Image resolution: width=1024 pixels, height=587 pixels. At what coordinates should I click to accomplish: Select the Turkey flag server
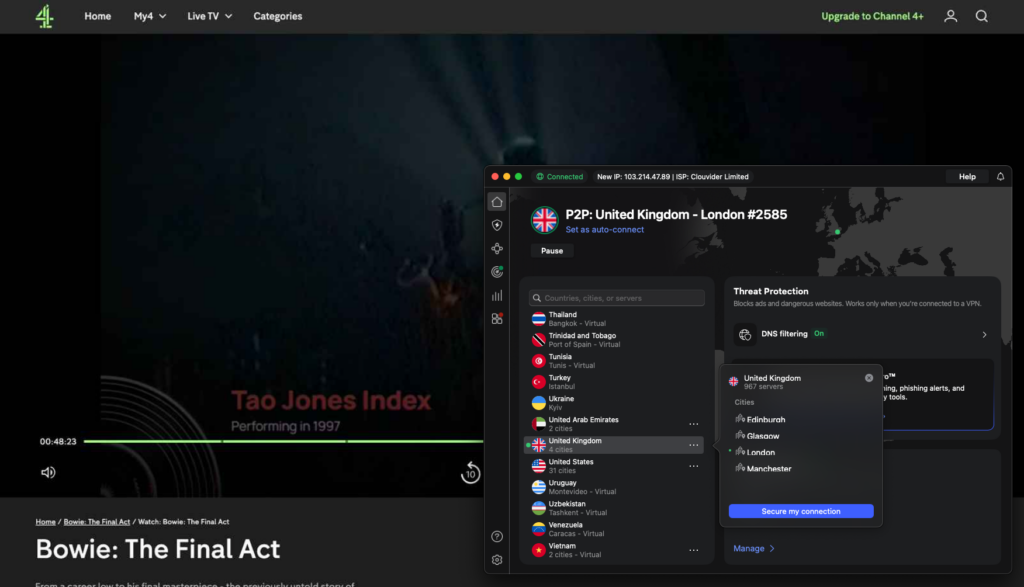[x=538, y=382]
